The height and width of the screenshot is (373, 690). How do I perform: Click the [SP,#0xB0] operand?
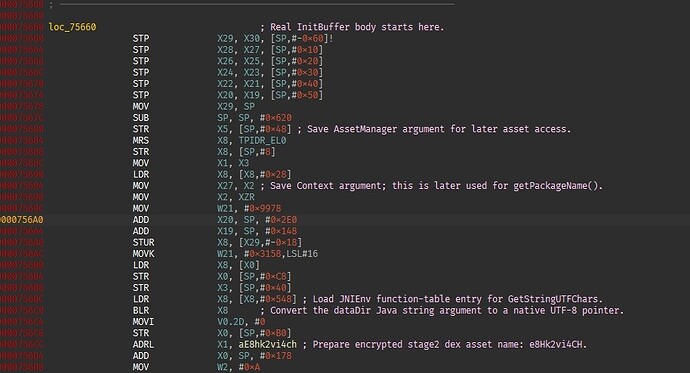(x=265, y=333)
